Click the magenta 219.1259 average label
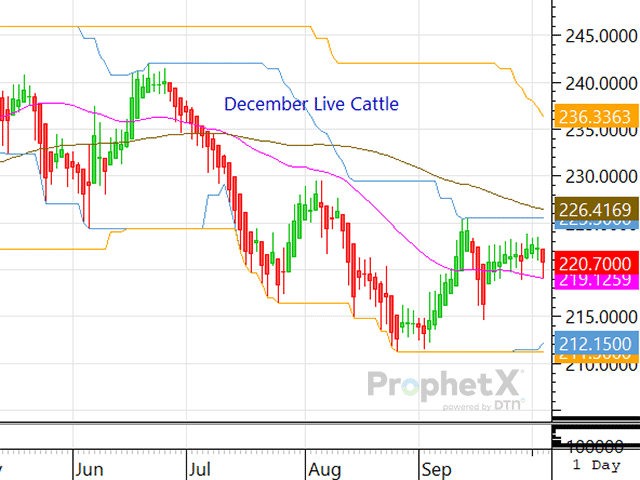This screenshot has width=640, height=480. tap(597, 282)
